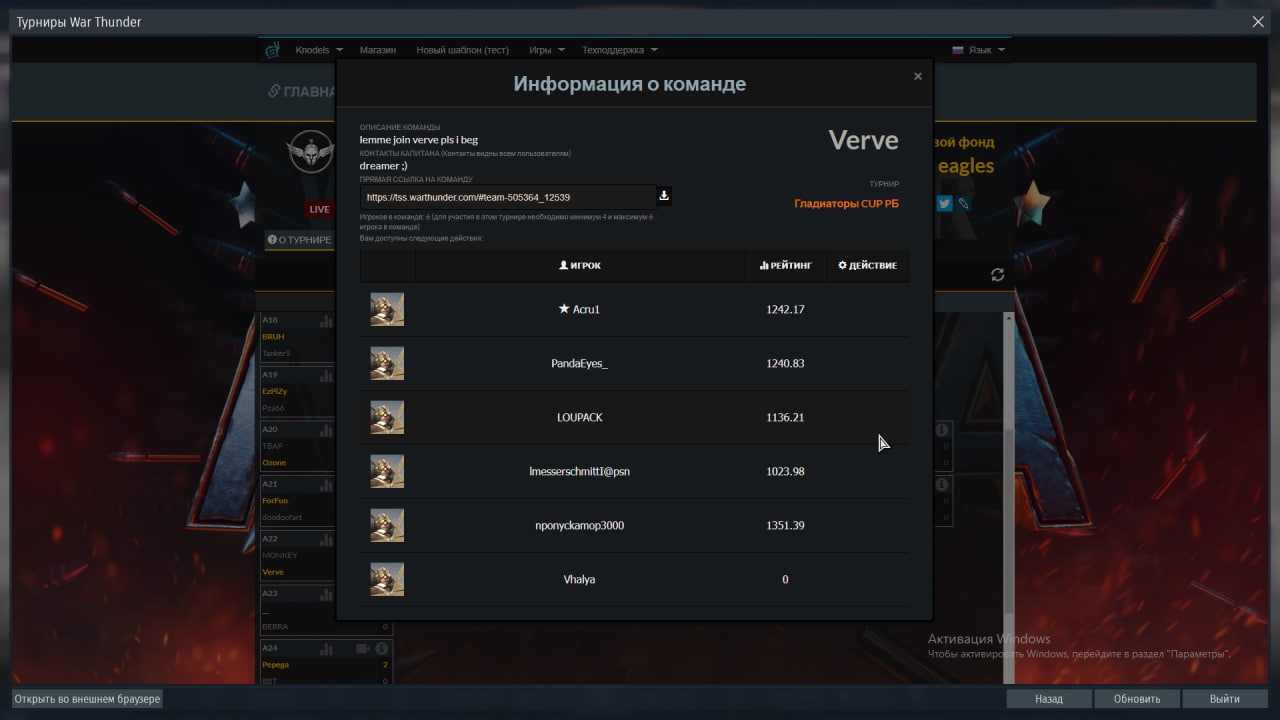The width and height of the screenshot is (1280, 720).
Task: Click the stats icon in match A20
Action: coord(326,430)
